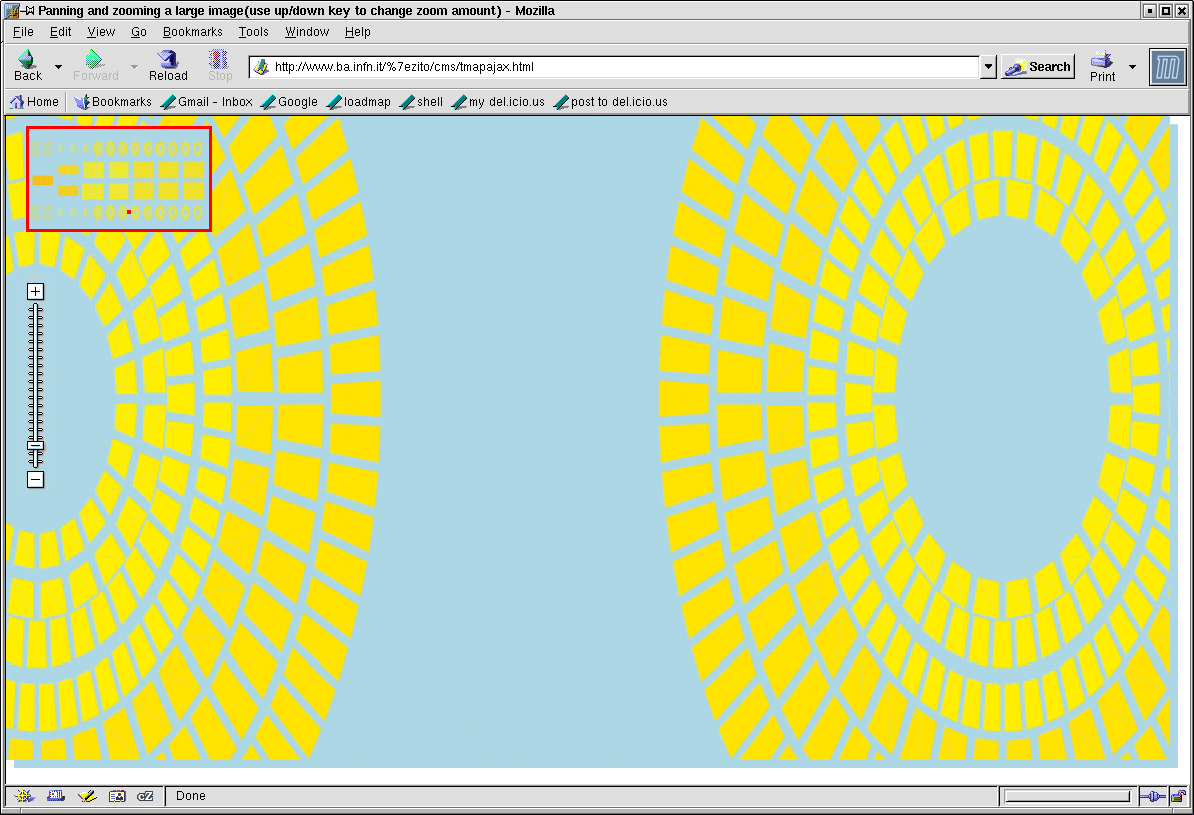Toggle the online/offline connection icon
Image resolution: width=1194 pixels, height=815 pixels.
[1152, 796]
